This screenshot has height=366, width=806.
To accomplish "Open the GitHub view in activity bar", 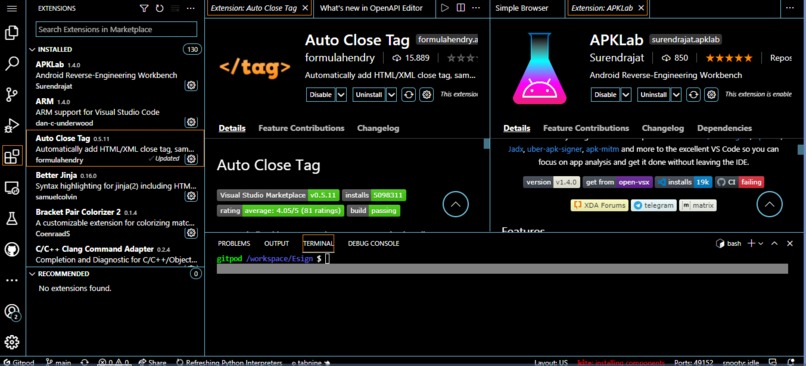I will [11, 250].
